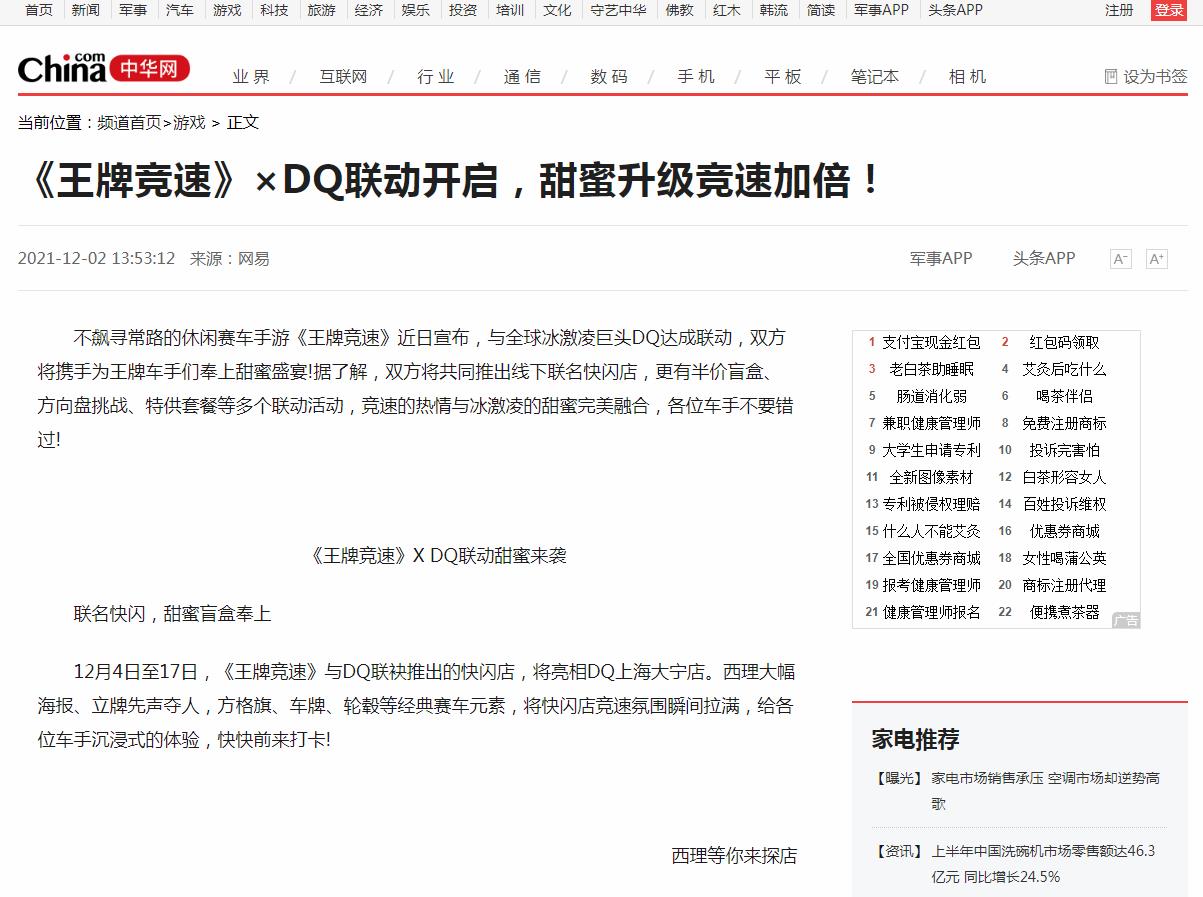Screen dimensions: 1203x897
Task: Open 上半年中国洗碗机市场 news article
Action: pos(1043,864)
